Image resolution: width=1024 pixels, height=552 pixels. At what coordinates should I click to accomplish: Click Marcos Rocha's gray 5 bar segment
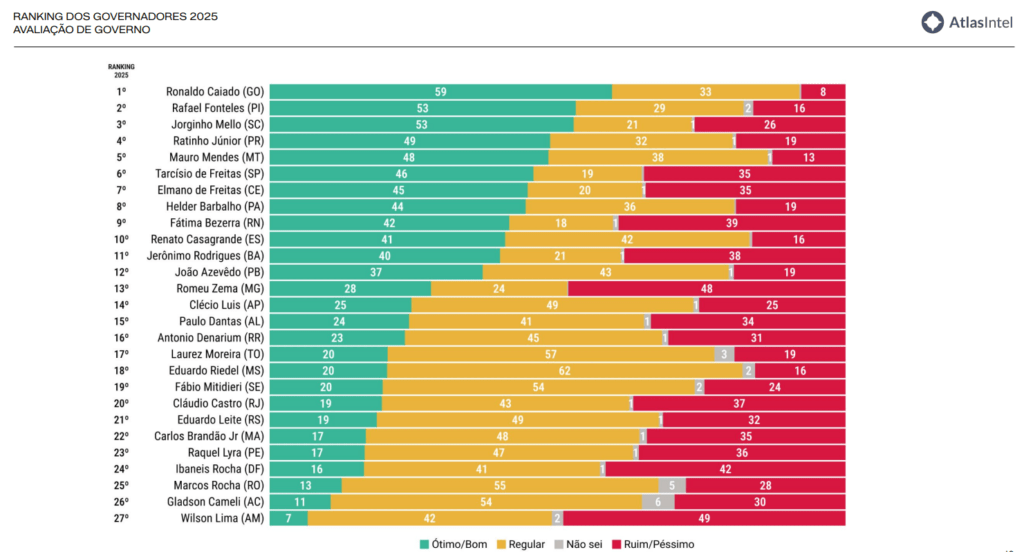tap(671, 485)
